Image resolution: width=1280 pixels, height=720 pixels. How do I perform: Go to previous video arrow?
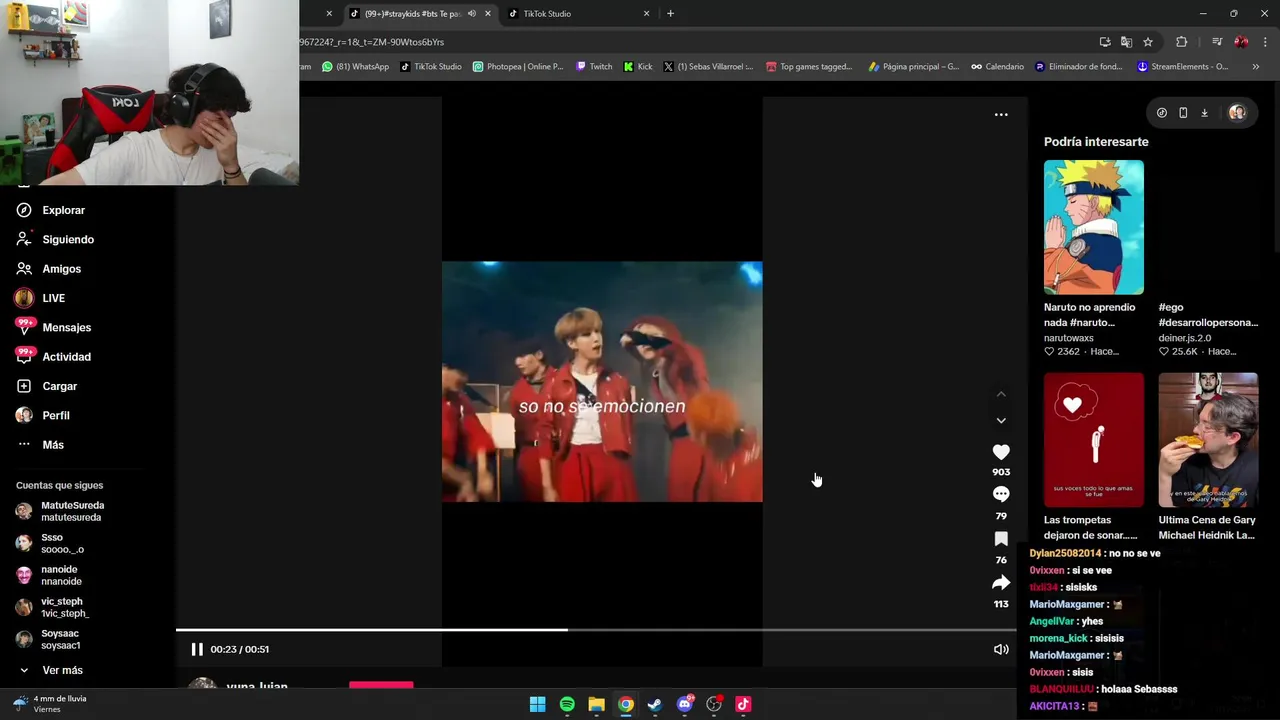click(x=1001, y=395)
